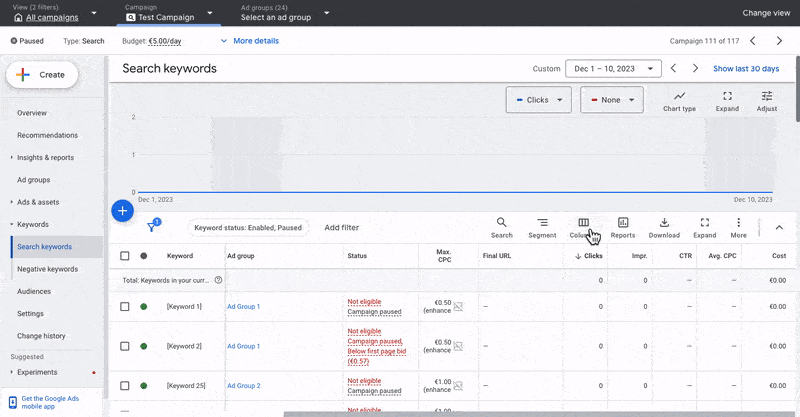Edit the budget €5.00/day
800x417 pixels.
tap(165, 41)
